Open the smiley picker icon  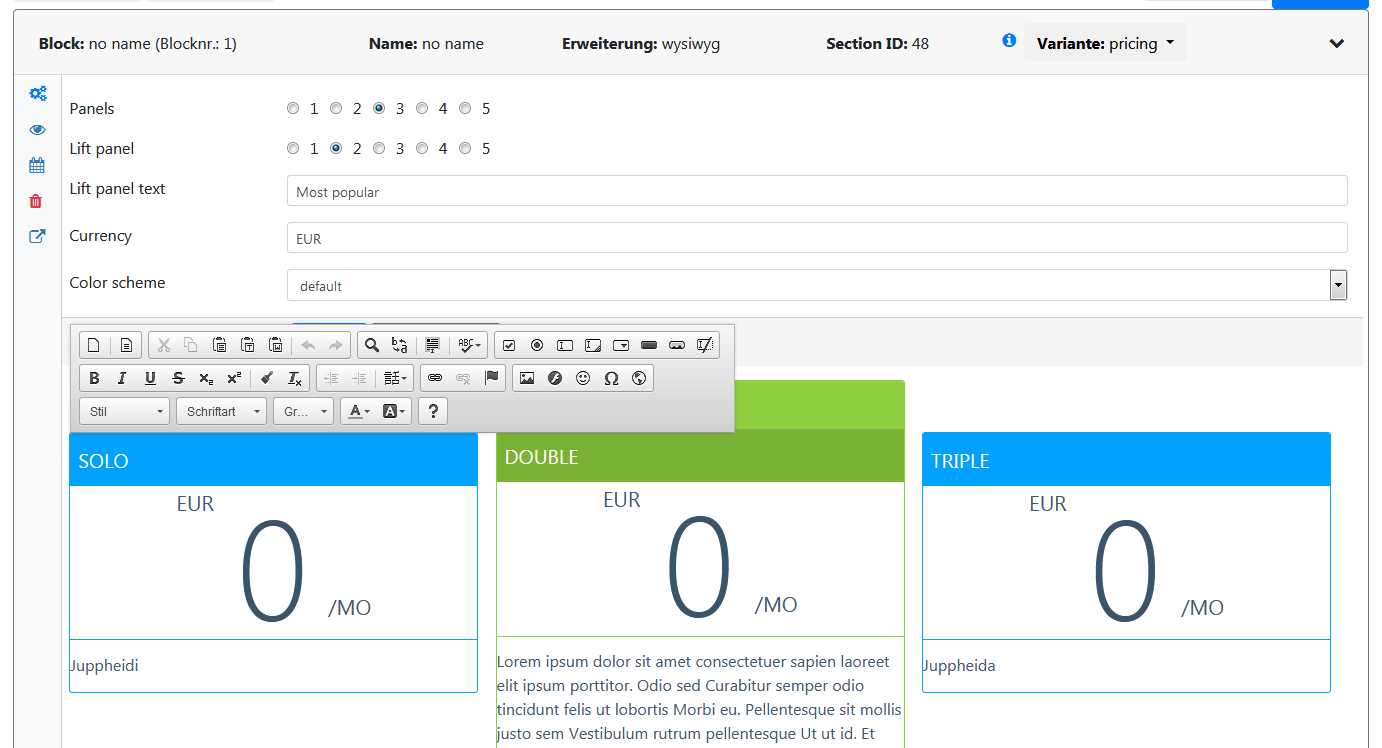coord(583,378)
